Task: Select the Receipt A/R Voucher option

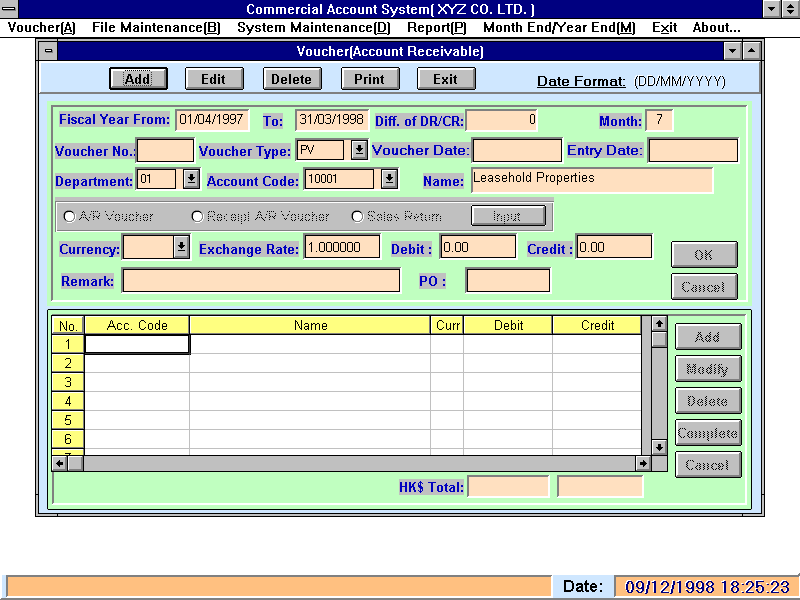Action: pyautogui.click(x=197, y=216)
